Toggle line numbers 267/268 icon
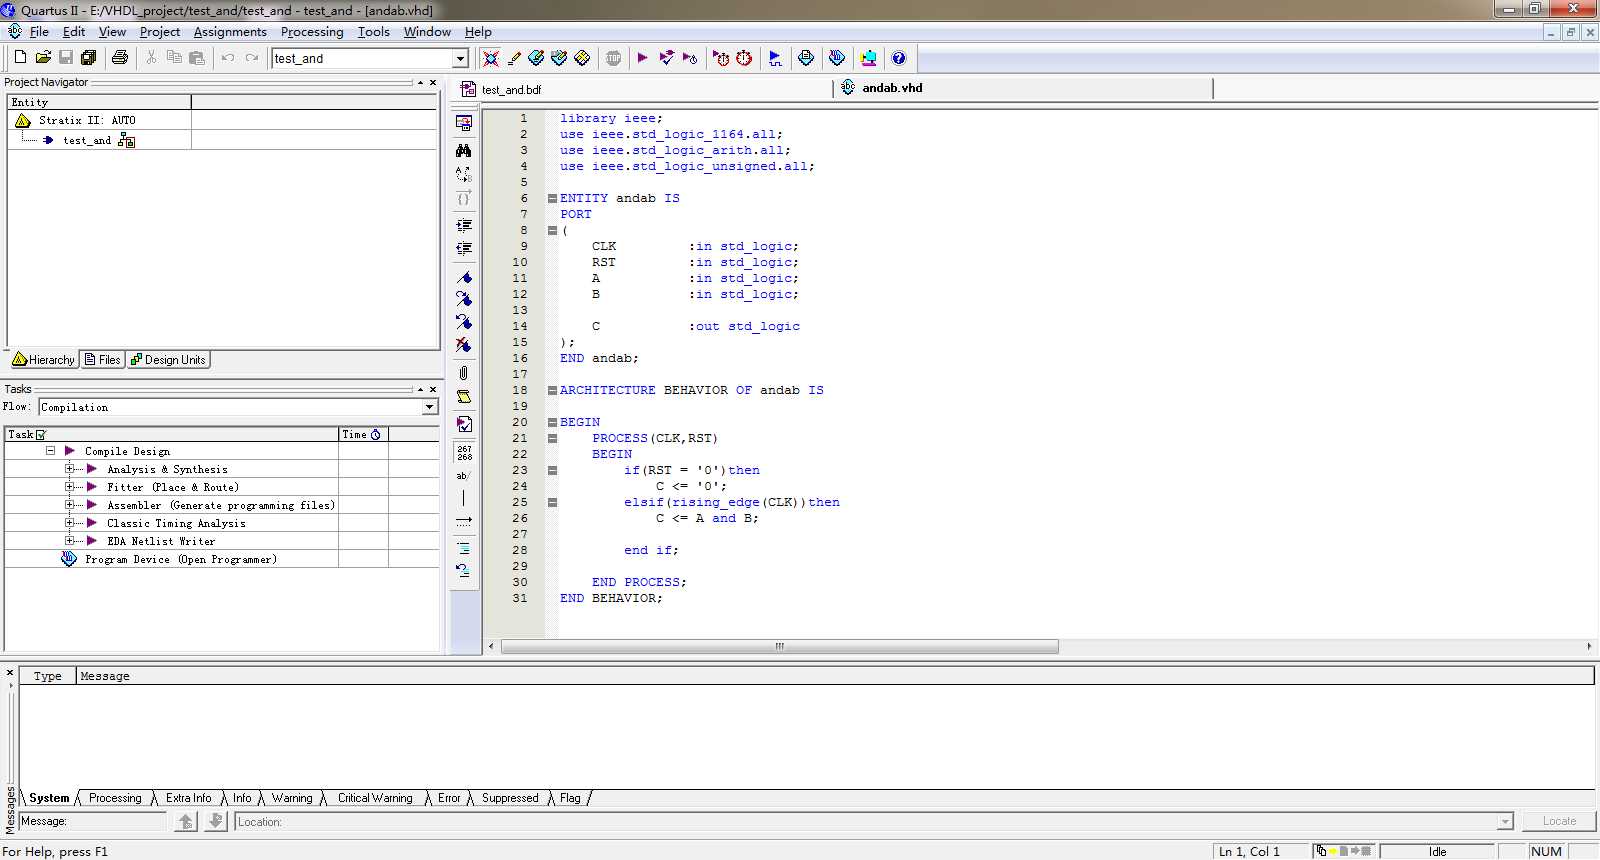 [464, 453]
